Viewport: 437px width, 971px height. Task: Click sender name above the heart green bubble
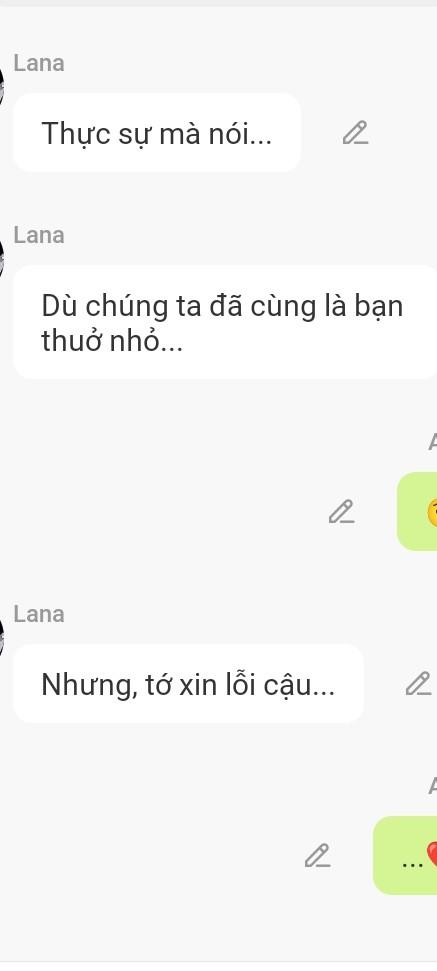click(433, 786)
